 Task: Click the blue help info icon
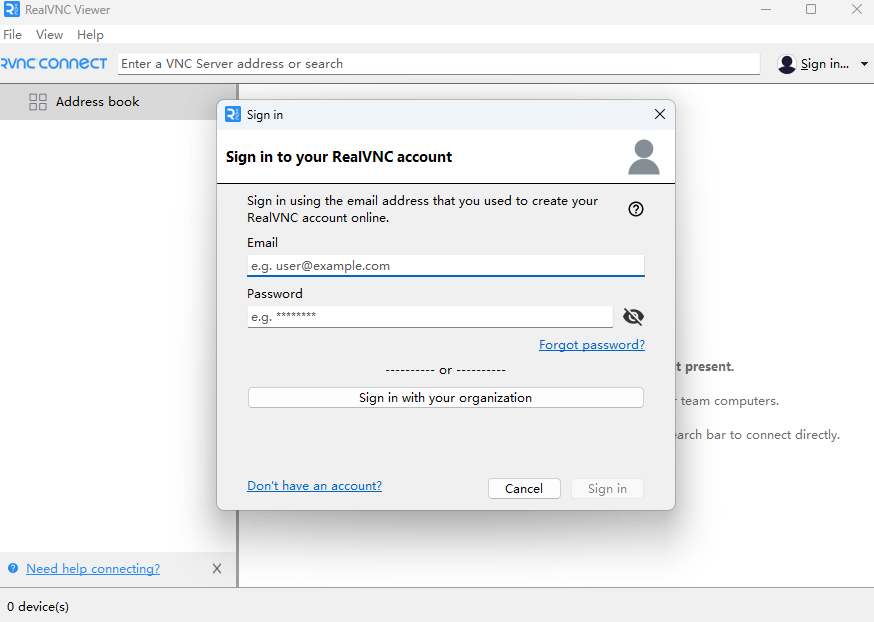pos(13,569)
